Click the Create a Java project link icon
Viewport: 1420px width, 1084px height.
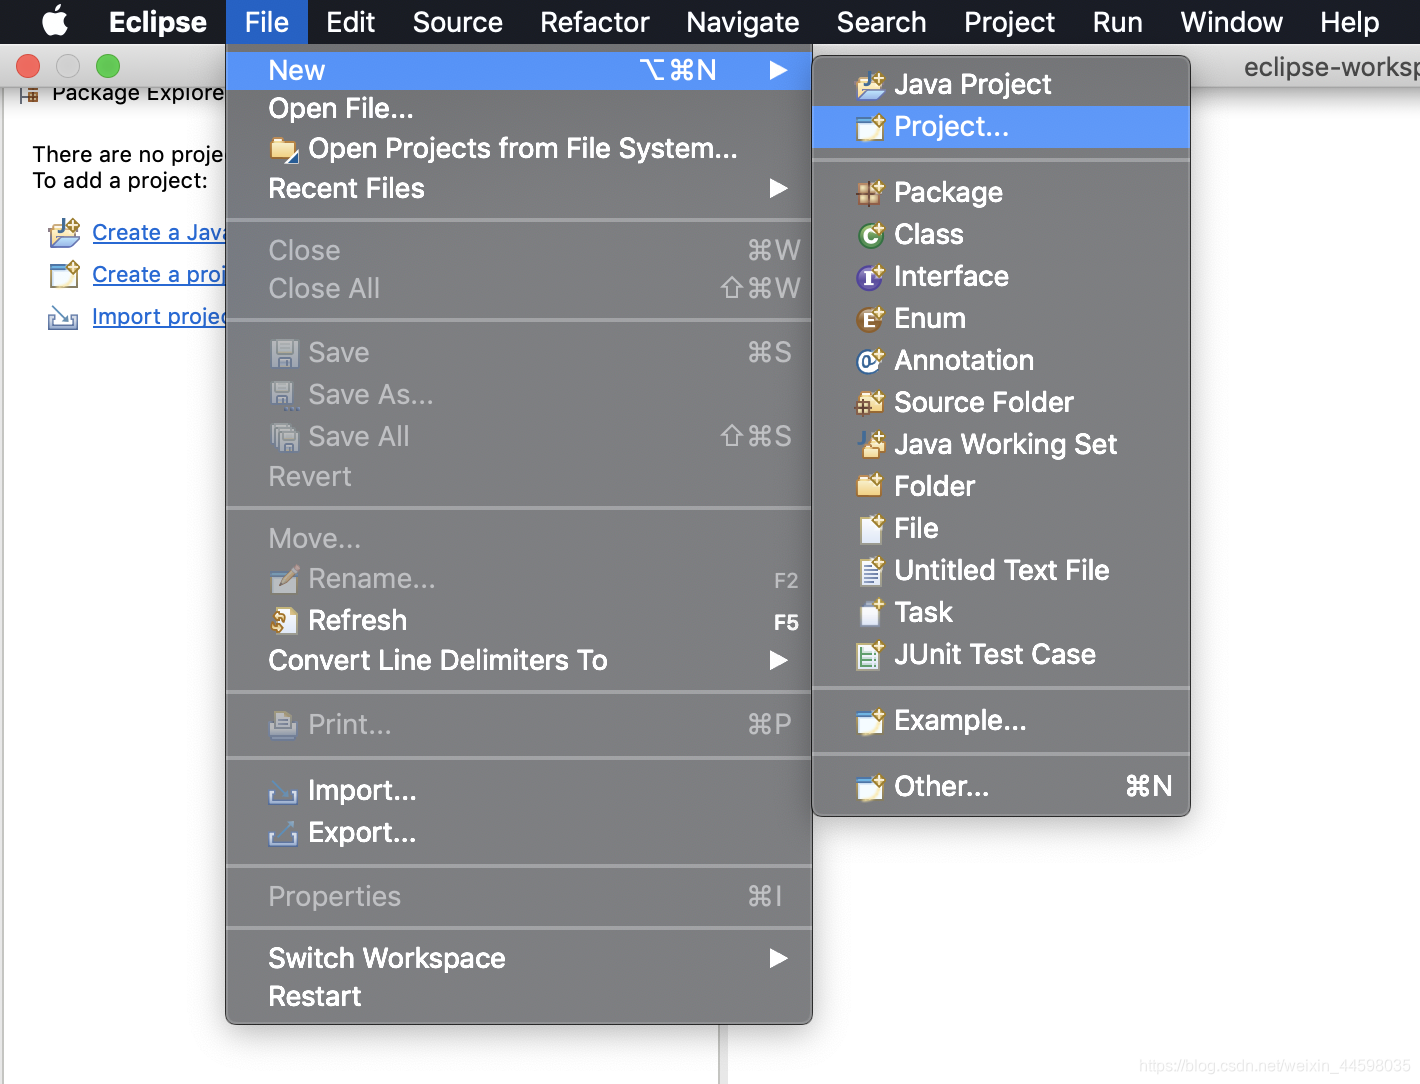click(x=64, y=233)
